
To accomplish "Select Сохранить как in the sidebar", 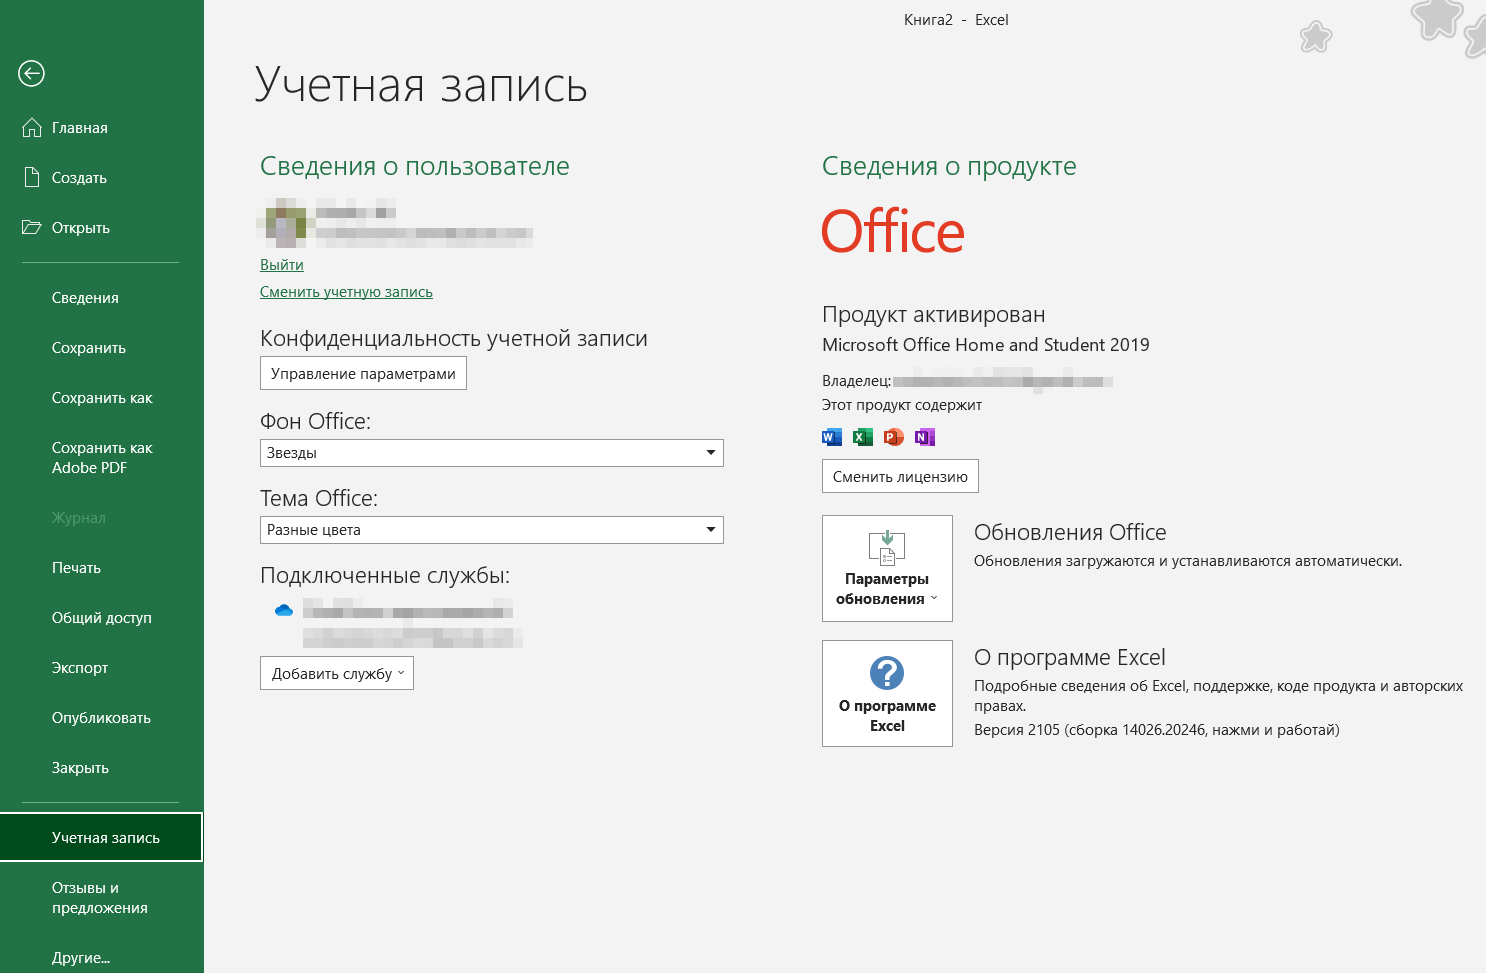I will 101,397.
